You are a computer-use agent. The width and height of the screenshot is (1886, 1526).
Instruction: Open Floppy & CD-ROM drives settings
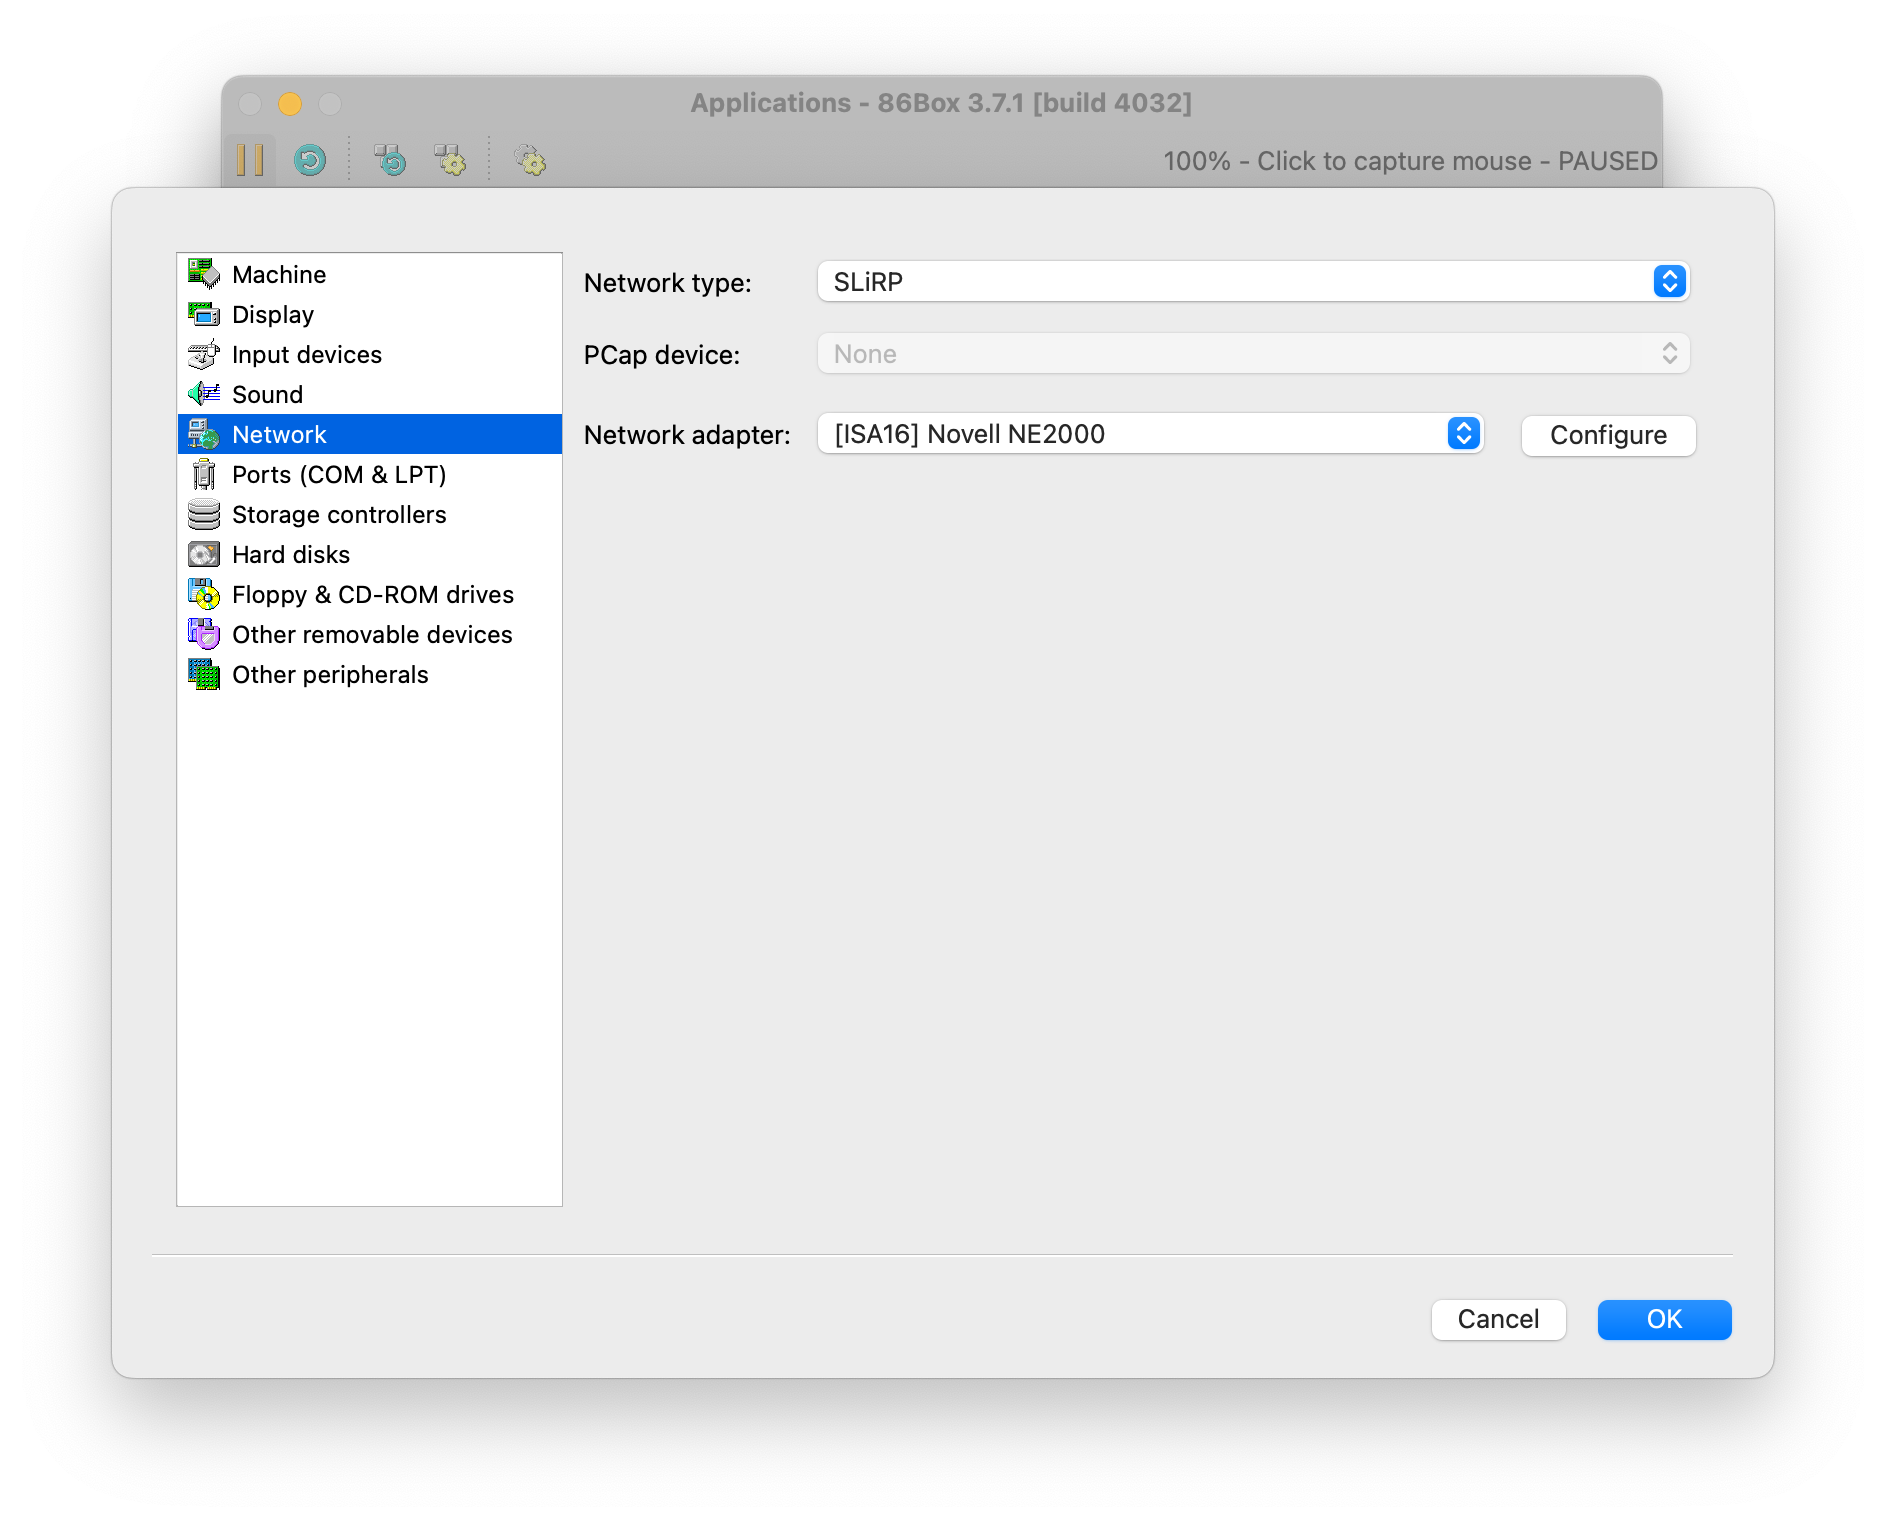369,594
